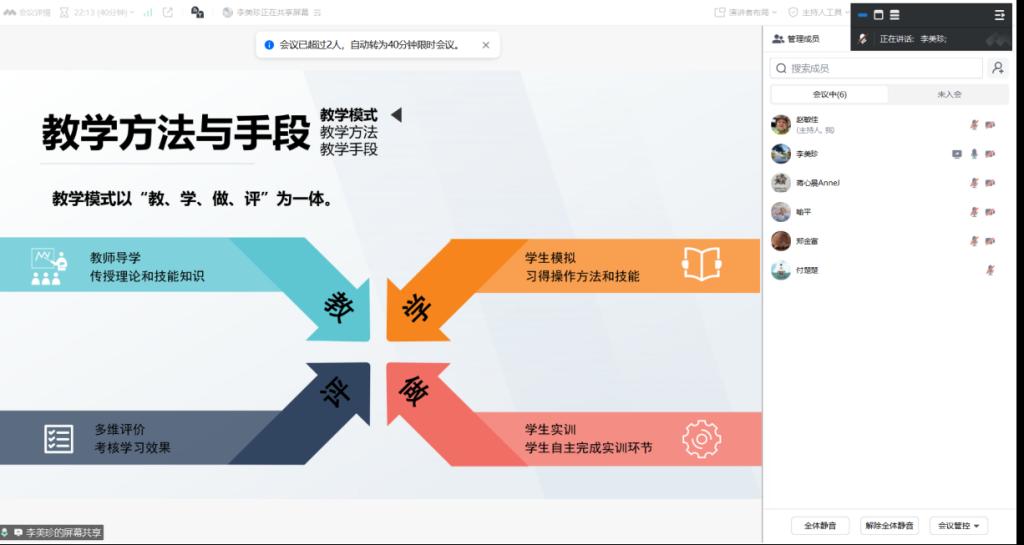Image resolution: width=1024 pixels, height=545 pixels.
Task: Toggle 赵敏佳's microphone mute icon
Action: click(974, 124)
